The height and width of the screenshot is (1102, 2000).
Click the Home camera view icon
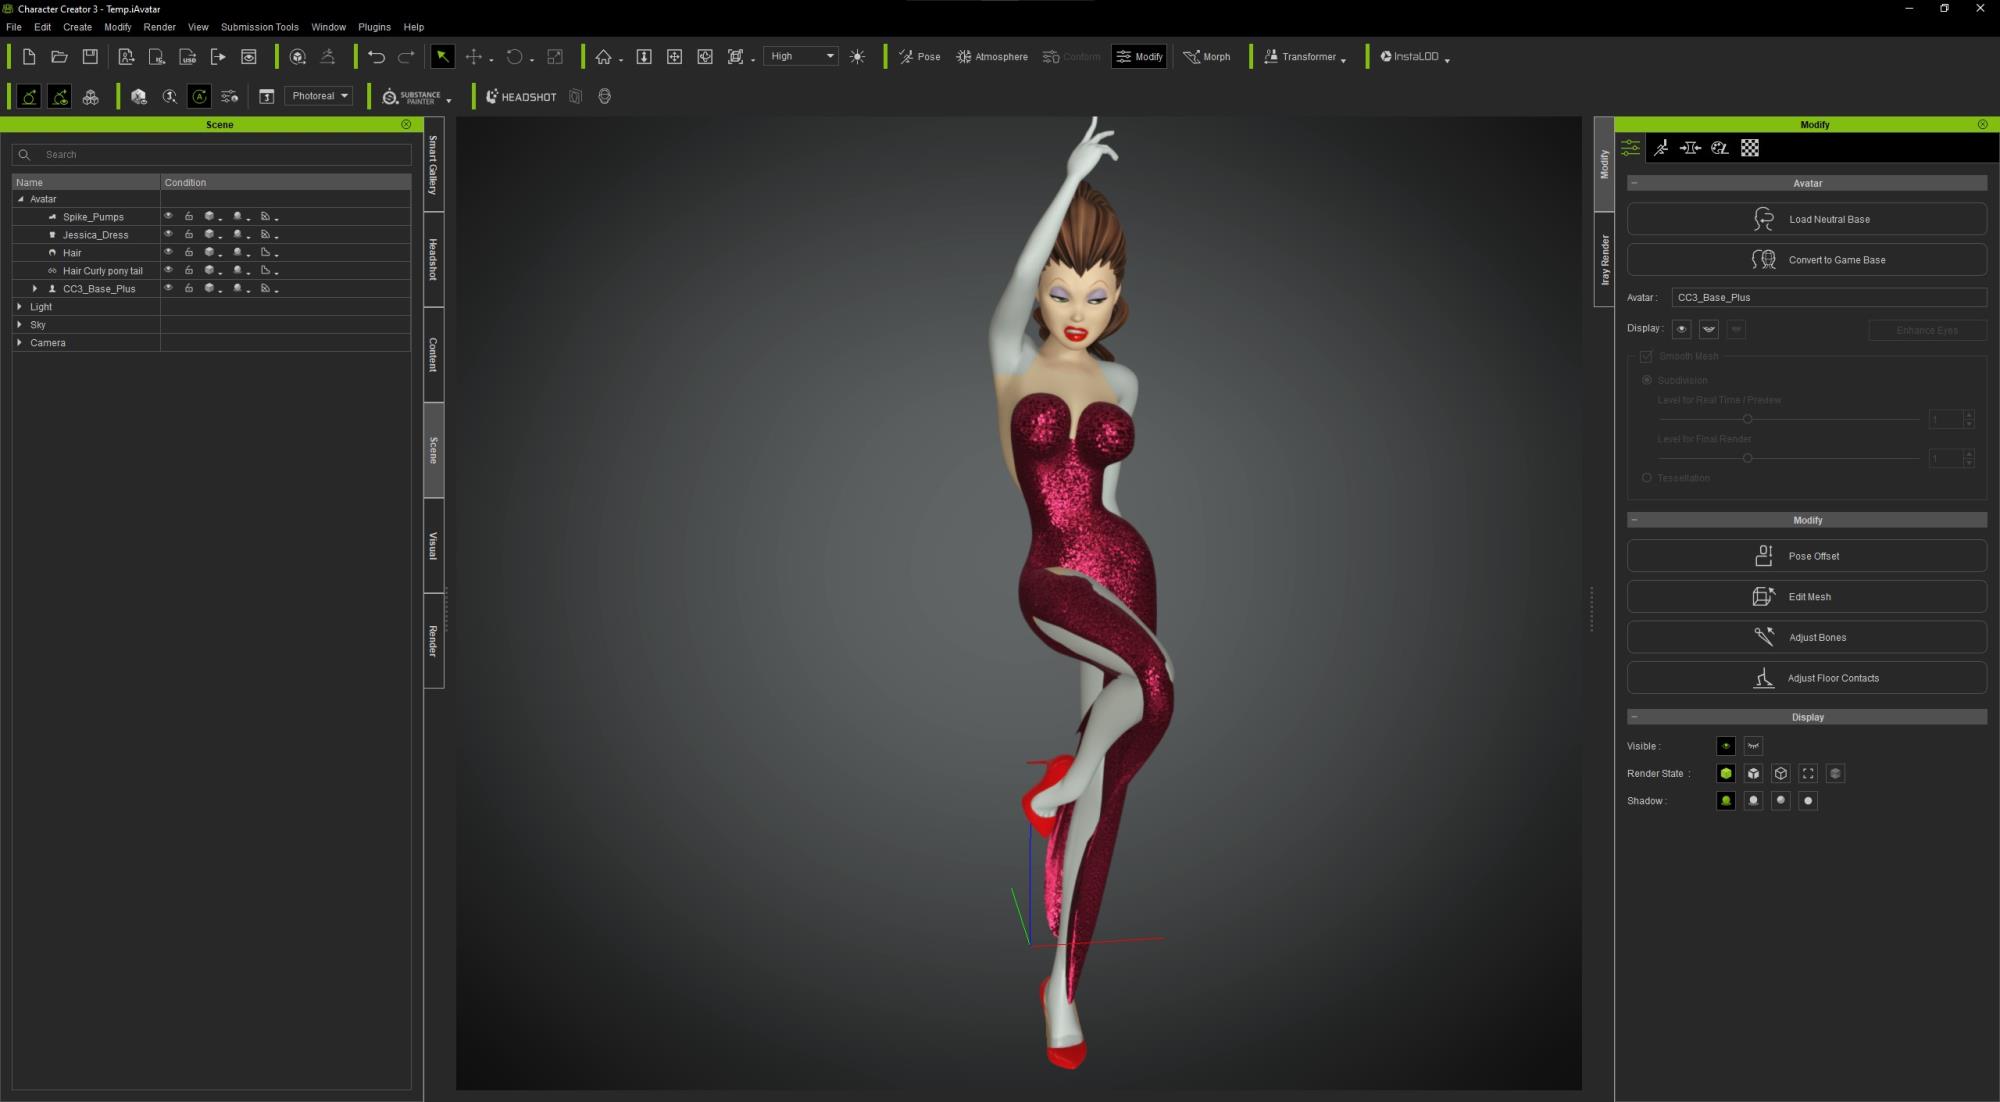(x=603, y=57)
